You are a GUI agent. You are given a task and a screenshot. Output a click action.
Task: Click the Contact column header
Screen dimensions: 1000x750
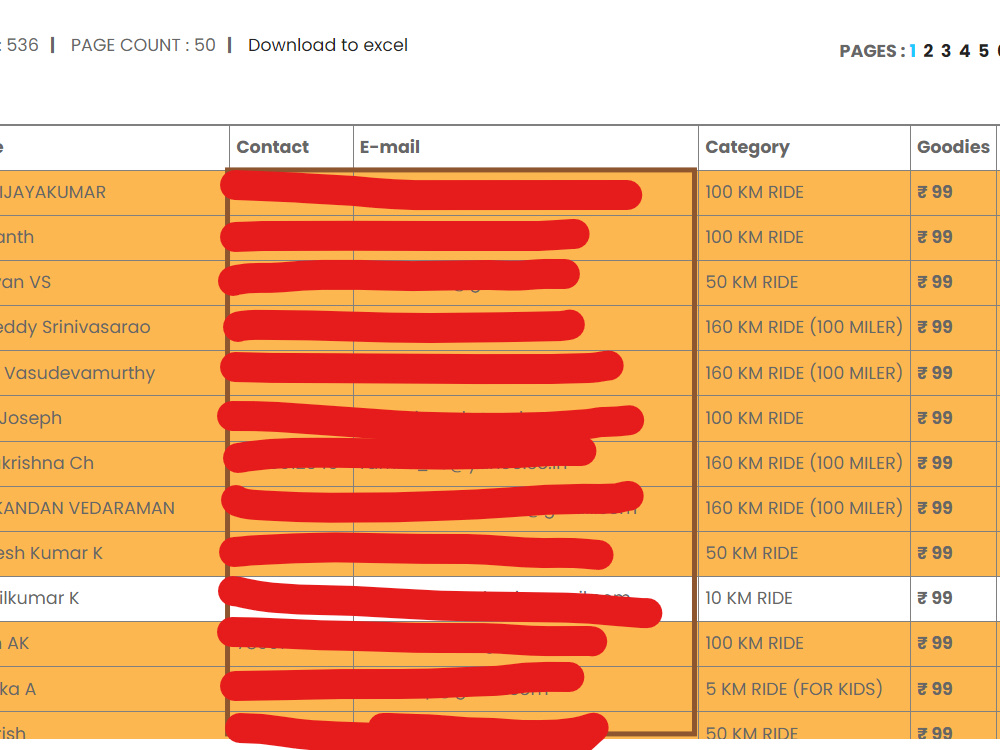(x=272, y=147)
